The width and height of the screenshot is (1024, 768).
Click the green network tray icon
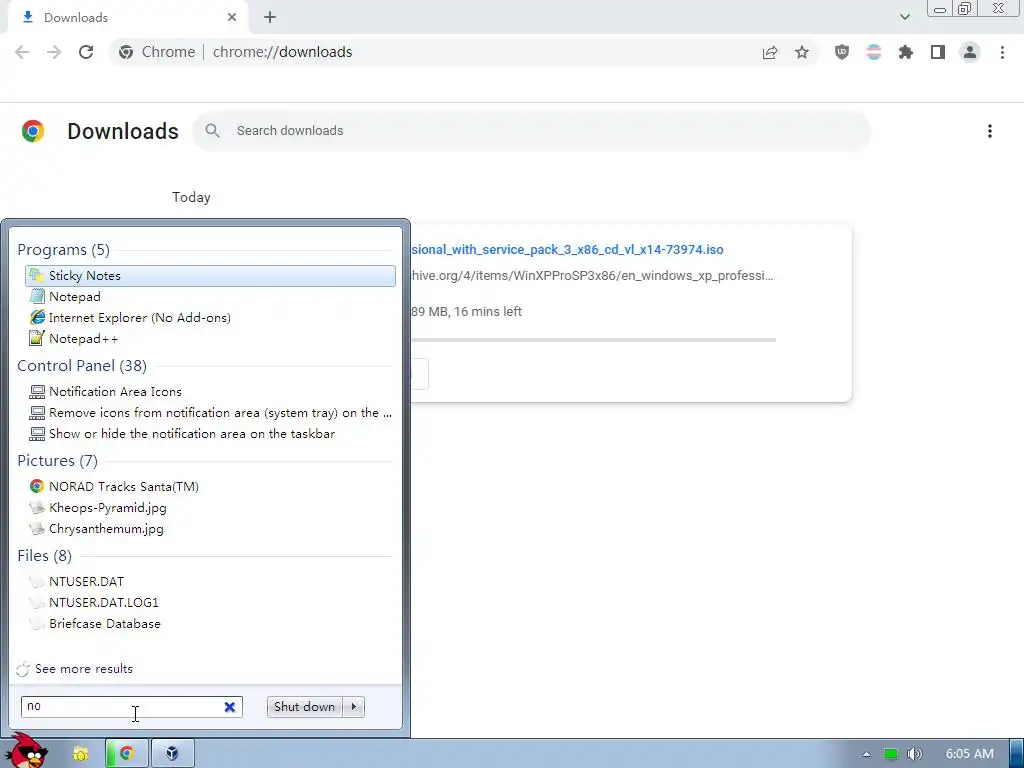[x=891, y=754]
